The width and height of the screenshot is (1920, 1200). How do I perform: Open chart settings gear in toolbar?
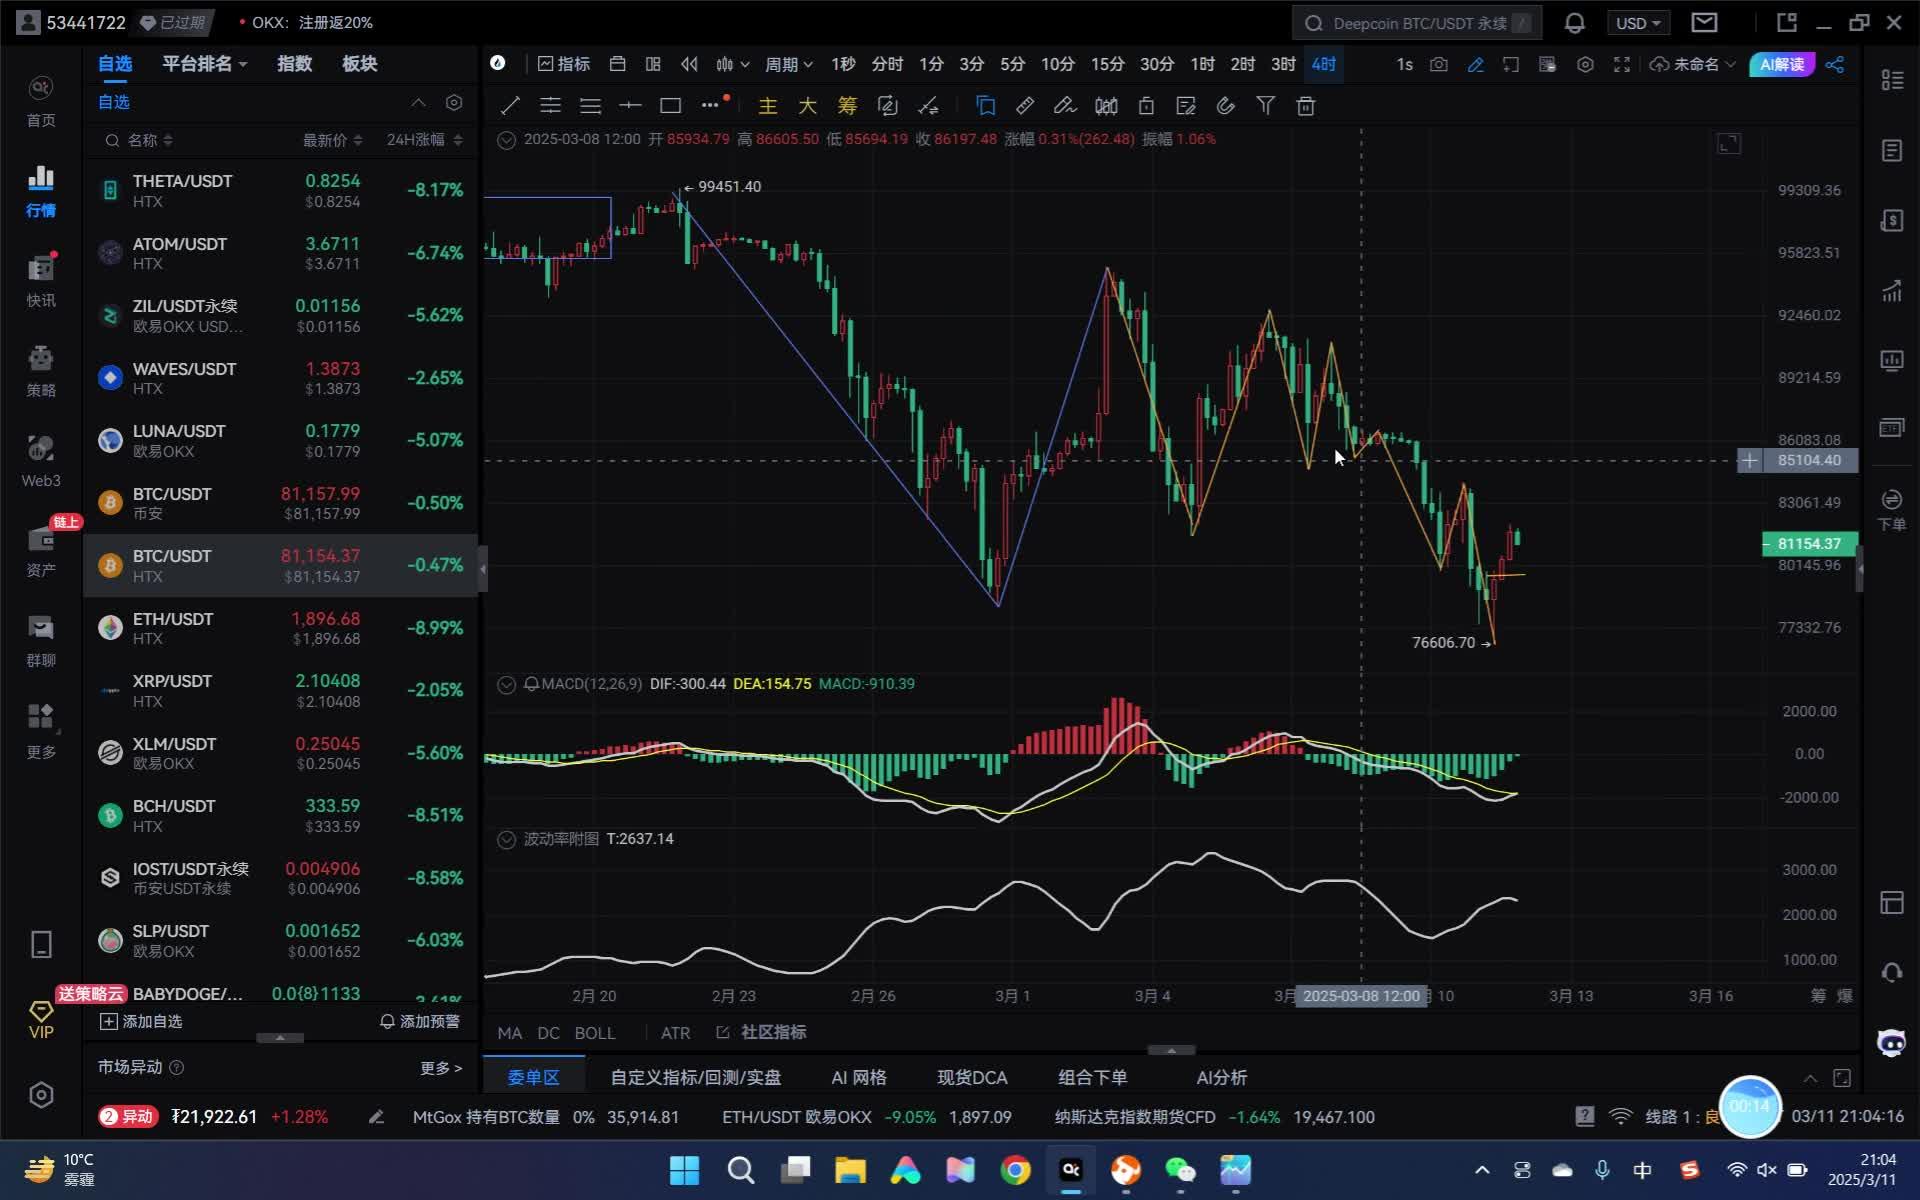[1584, 64]
